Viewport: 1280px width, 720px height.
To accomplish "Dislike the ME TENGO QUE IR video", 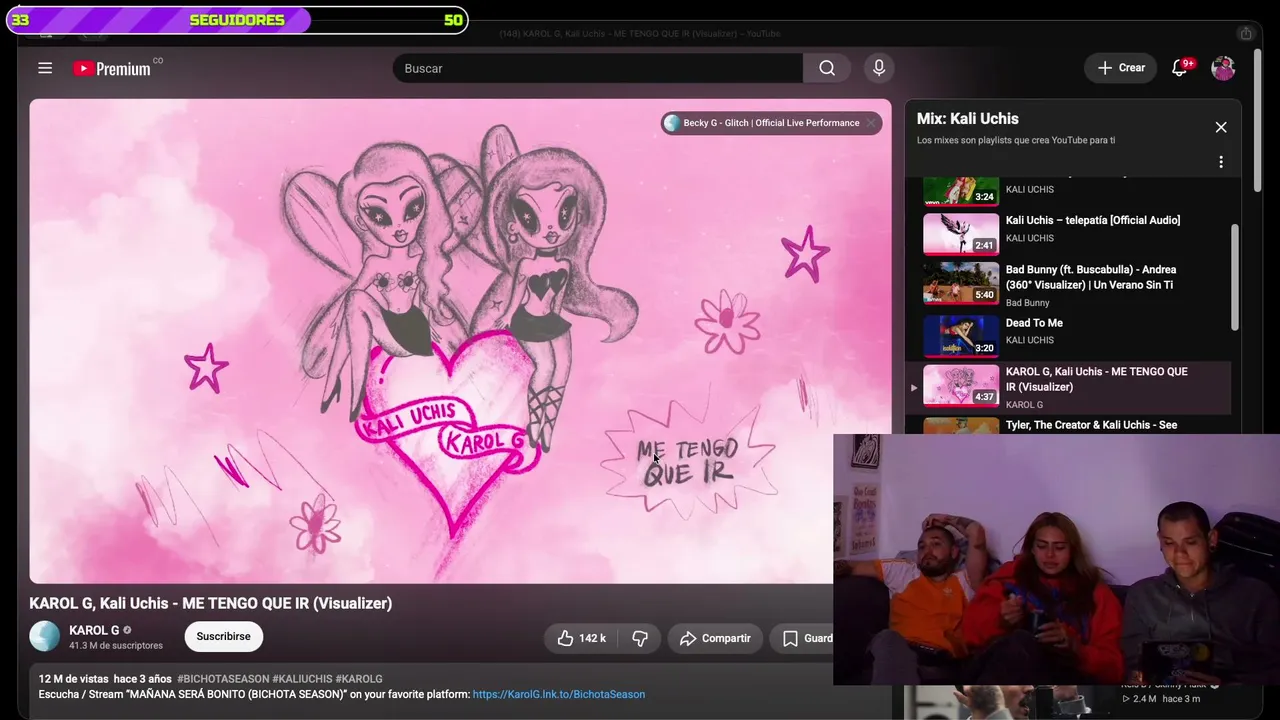I will click(x=640, y=638).
